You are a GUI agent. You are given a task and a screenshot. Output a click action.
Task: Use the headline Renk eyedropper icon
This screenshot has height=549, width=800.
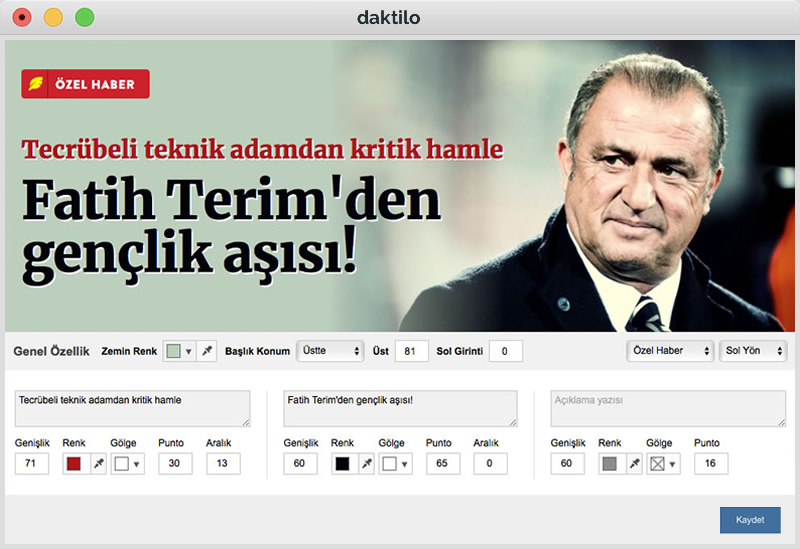367,463
